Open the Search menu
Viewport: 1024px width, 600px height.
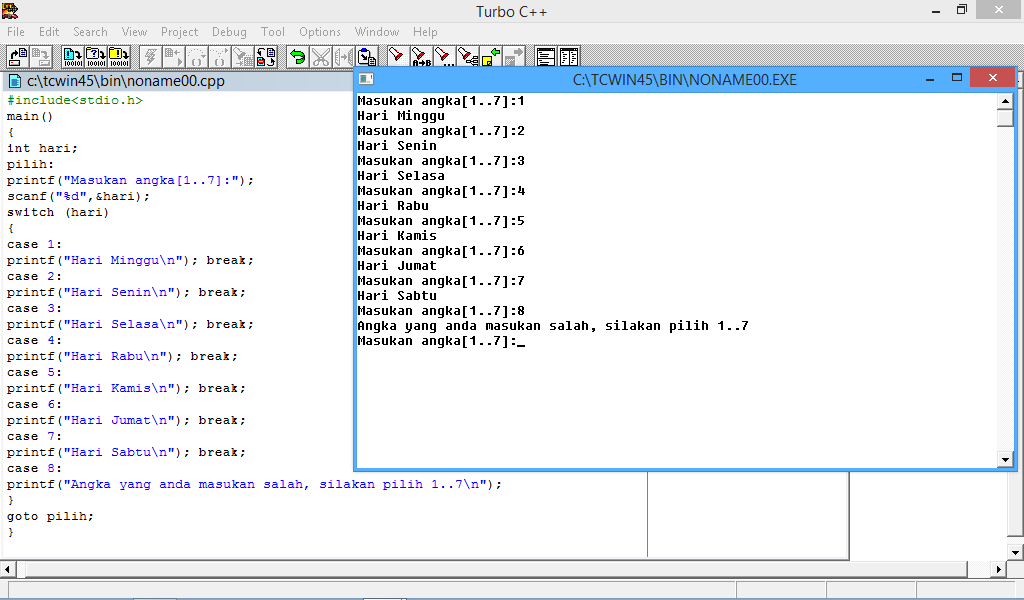(90, 32)
